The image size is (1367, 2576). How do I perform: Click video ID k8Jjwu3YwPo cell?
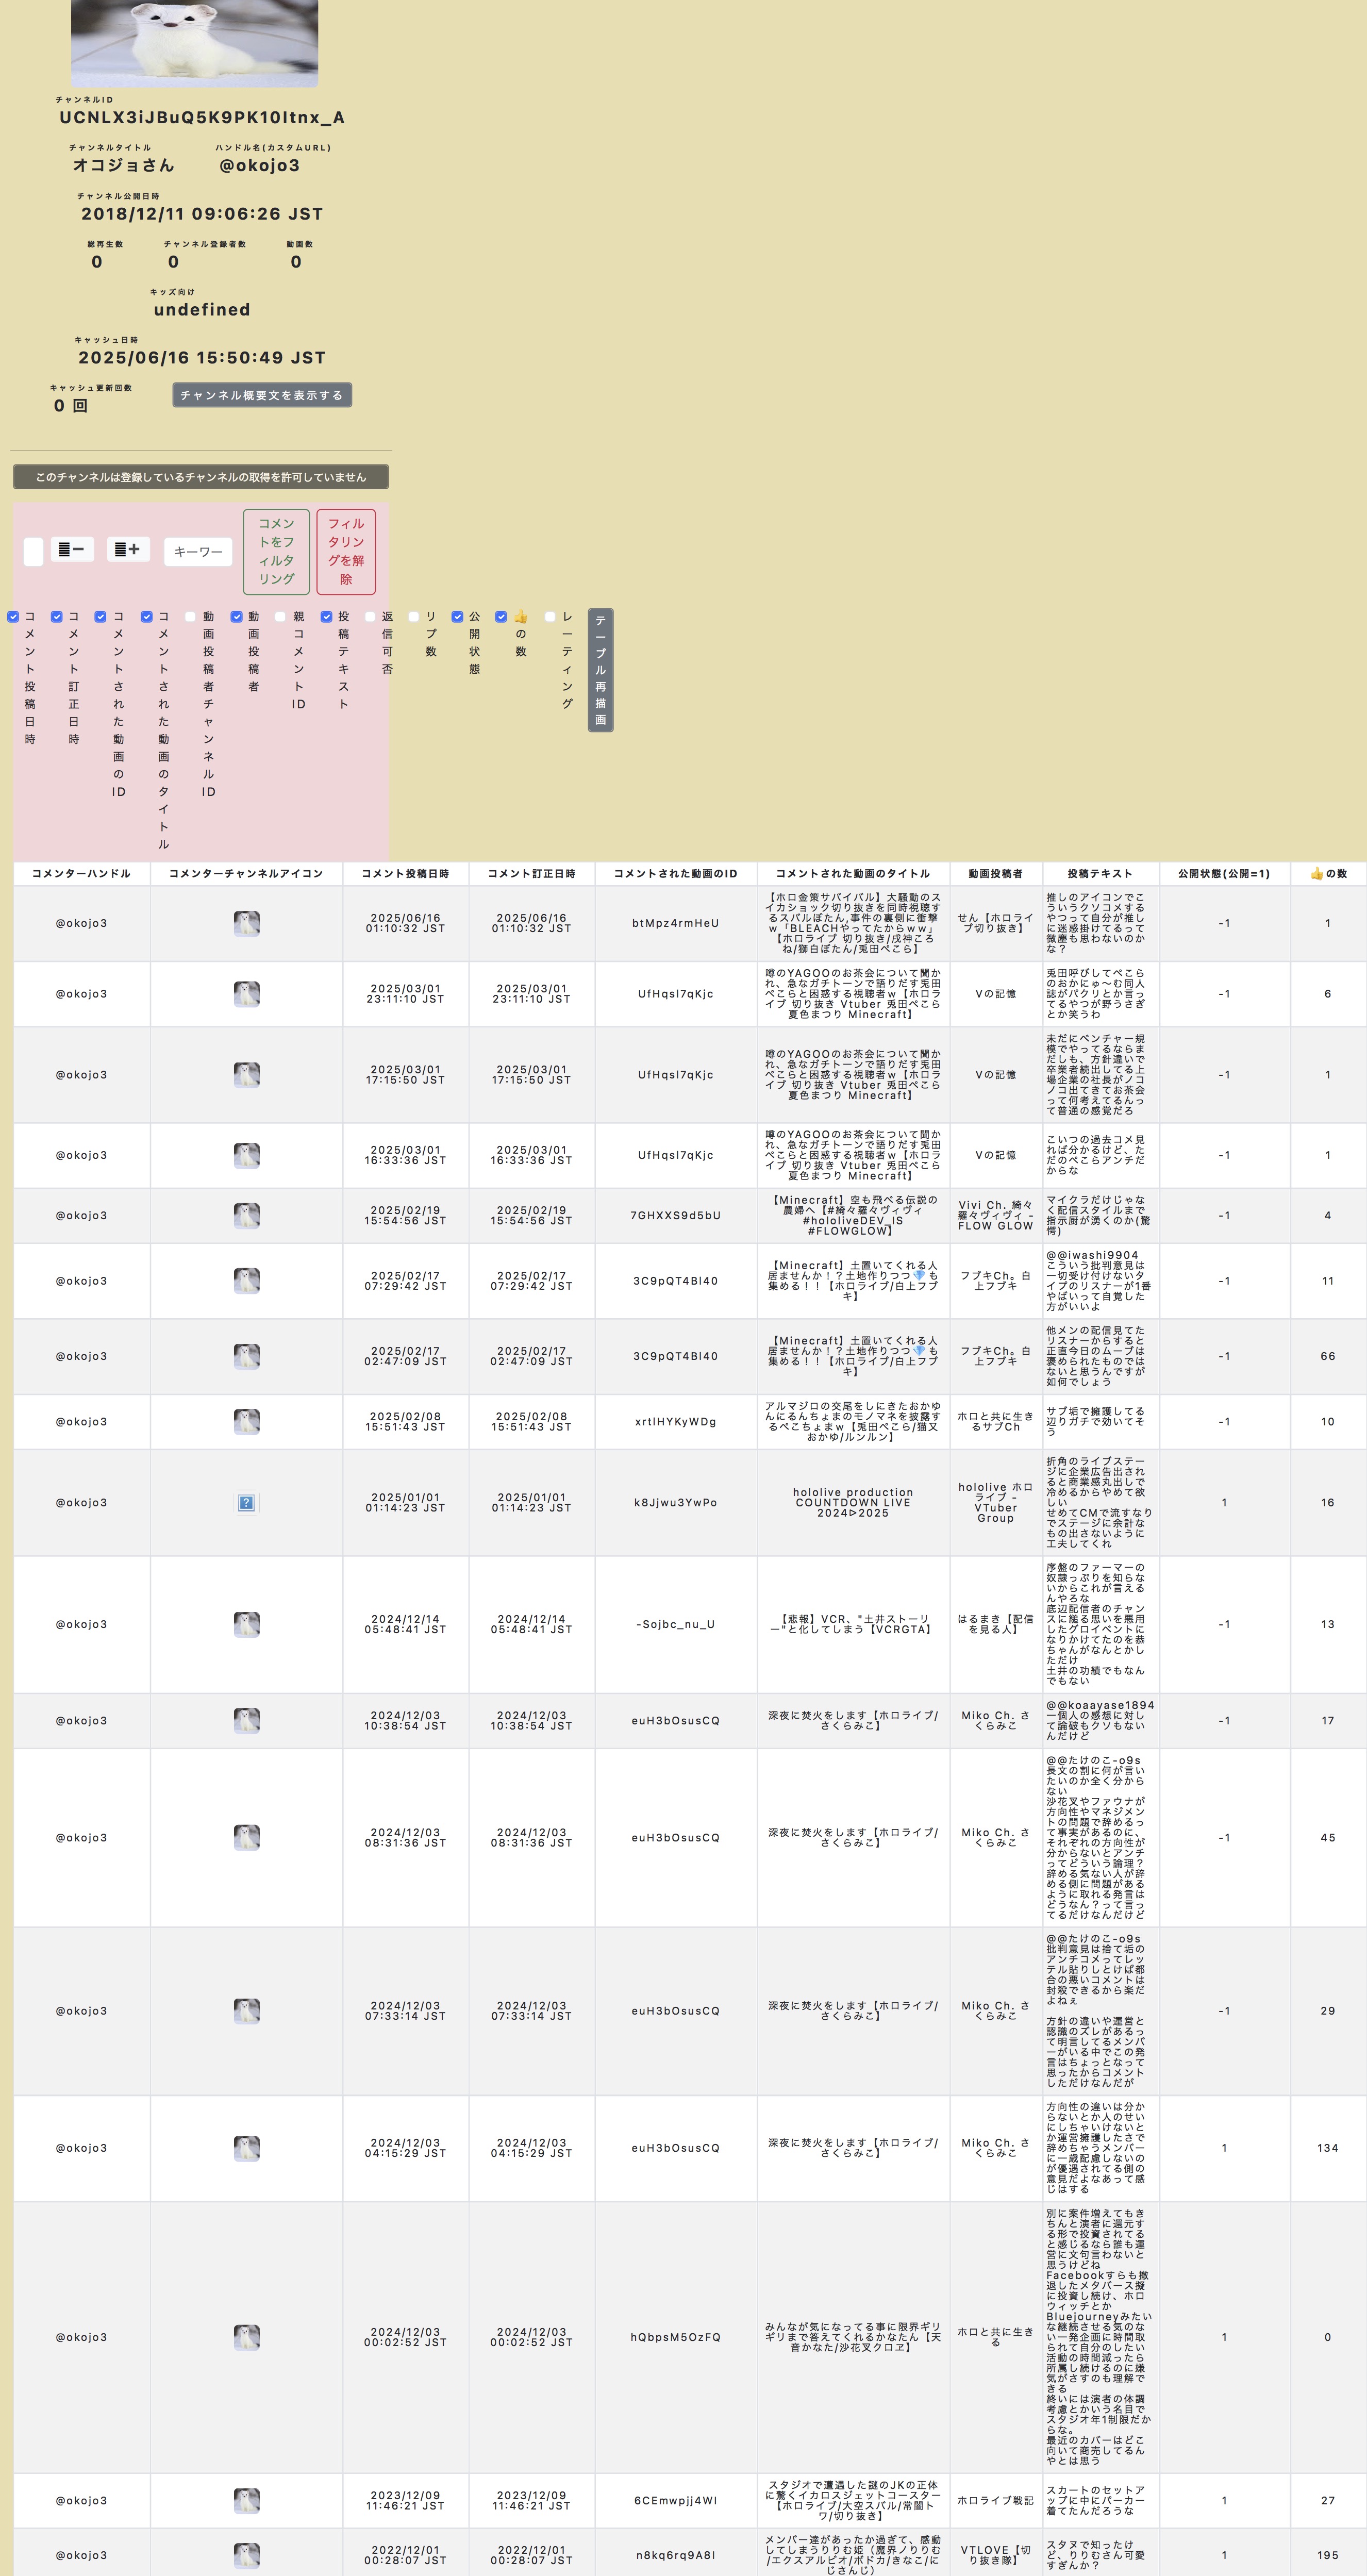pos(675,1503)
